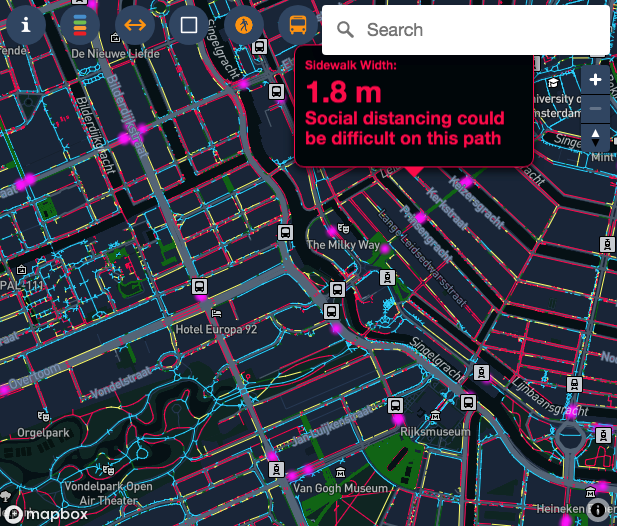Click the magenta dot near Van Gogh Museum
The image size is (617, 526).
tap(308, 469)
